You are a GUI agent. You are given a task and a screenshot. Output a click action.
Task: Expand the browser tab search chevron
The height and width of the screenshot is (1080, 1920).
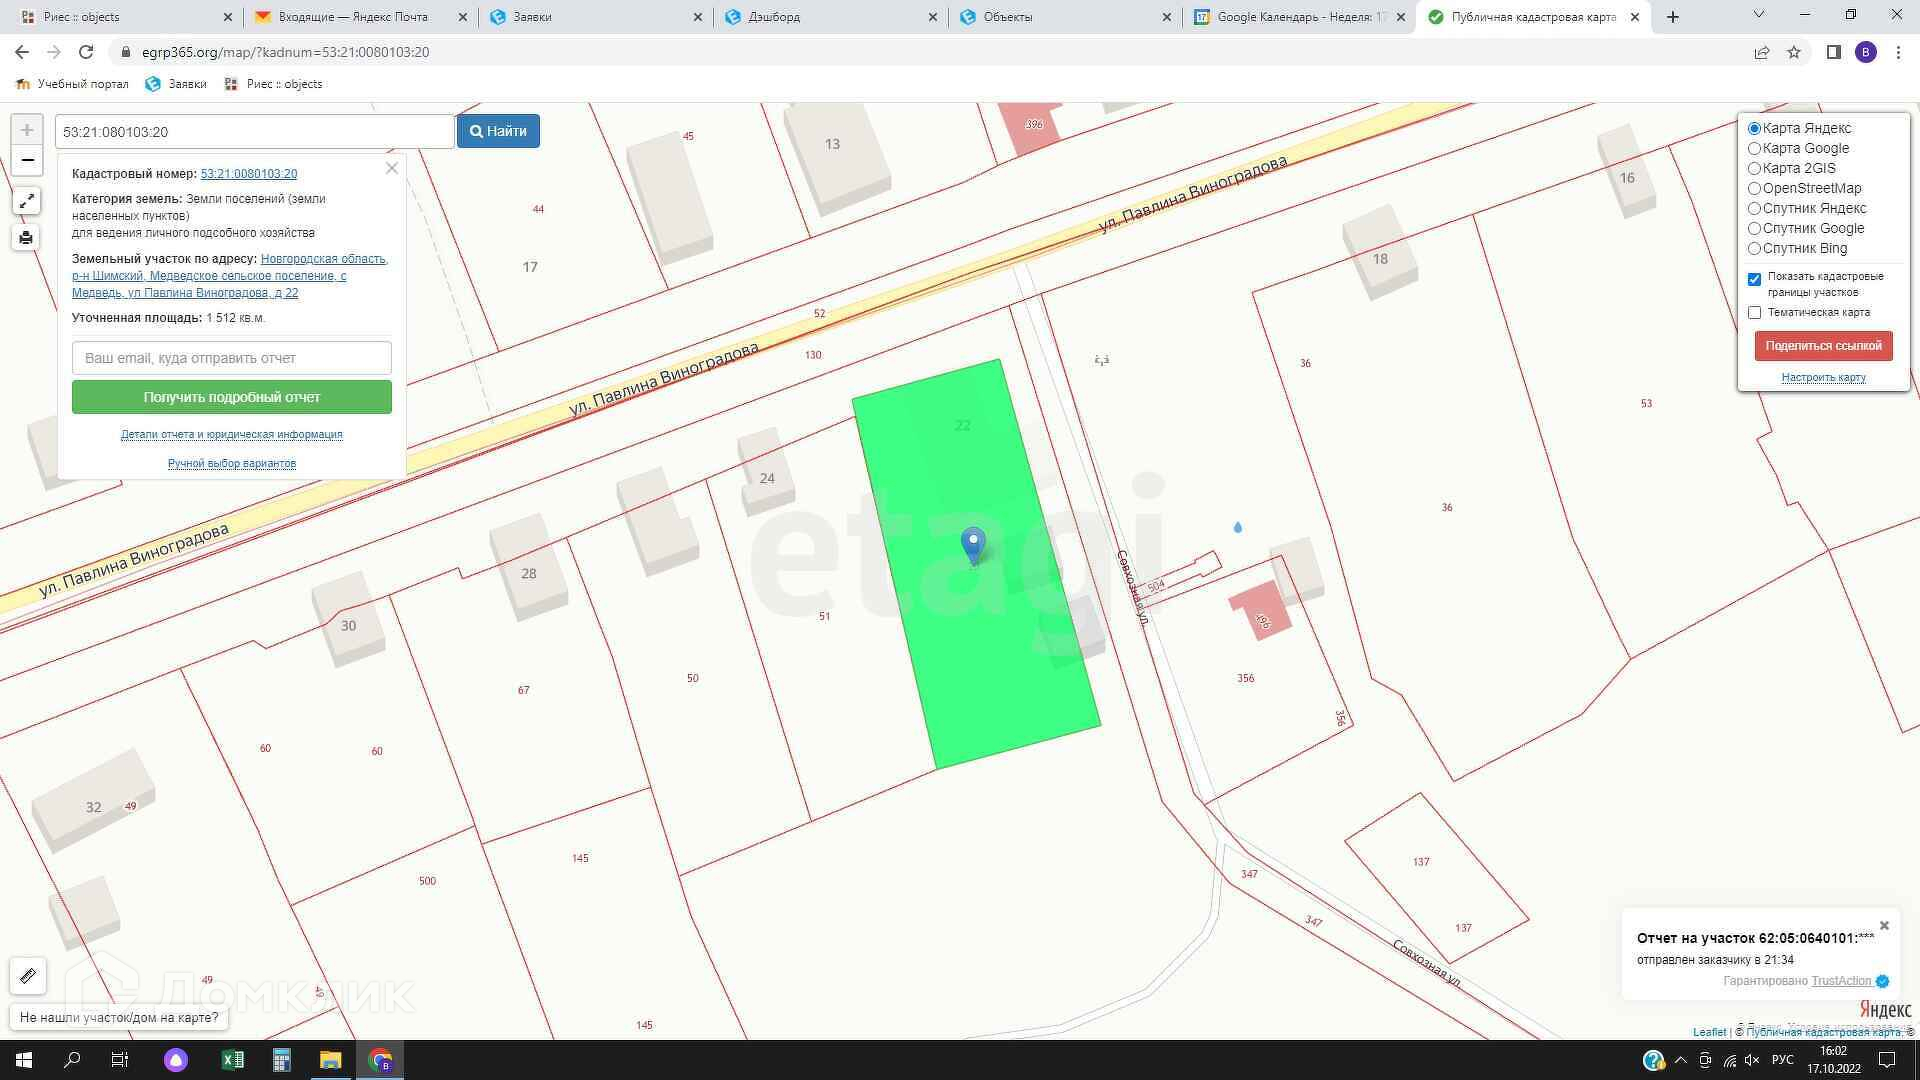pos(1759,15)
